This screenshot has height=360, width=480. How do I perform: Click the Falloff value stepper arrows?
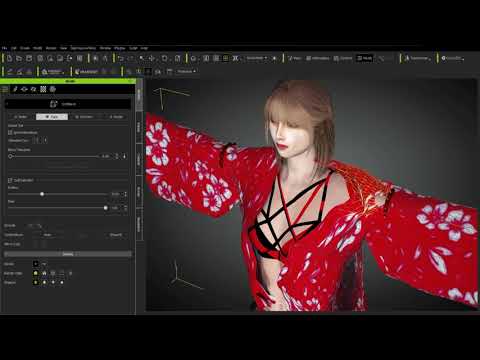coord(125,194)
